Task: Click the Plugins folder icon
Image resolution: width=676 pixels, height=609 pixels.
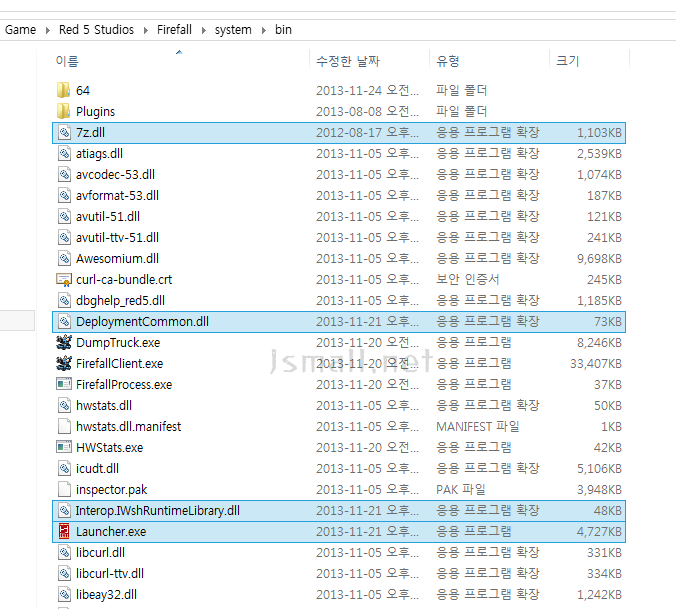Action: tap(63, 111)
